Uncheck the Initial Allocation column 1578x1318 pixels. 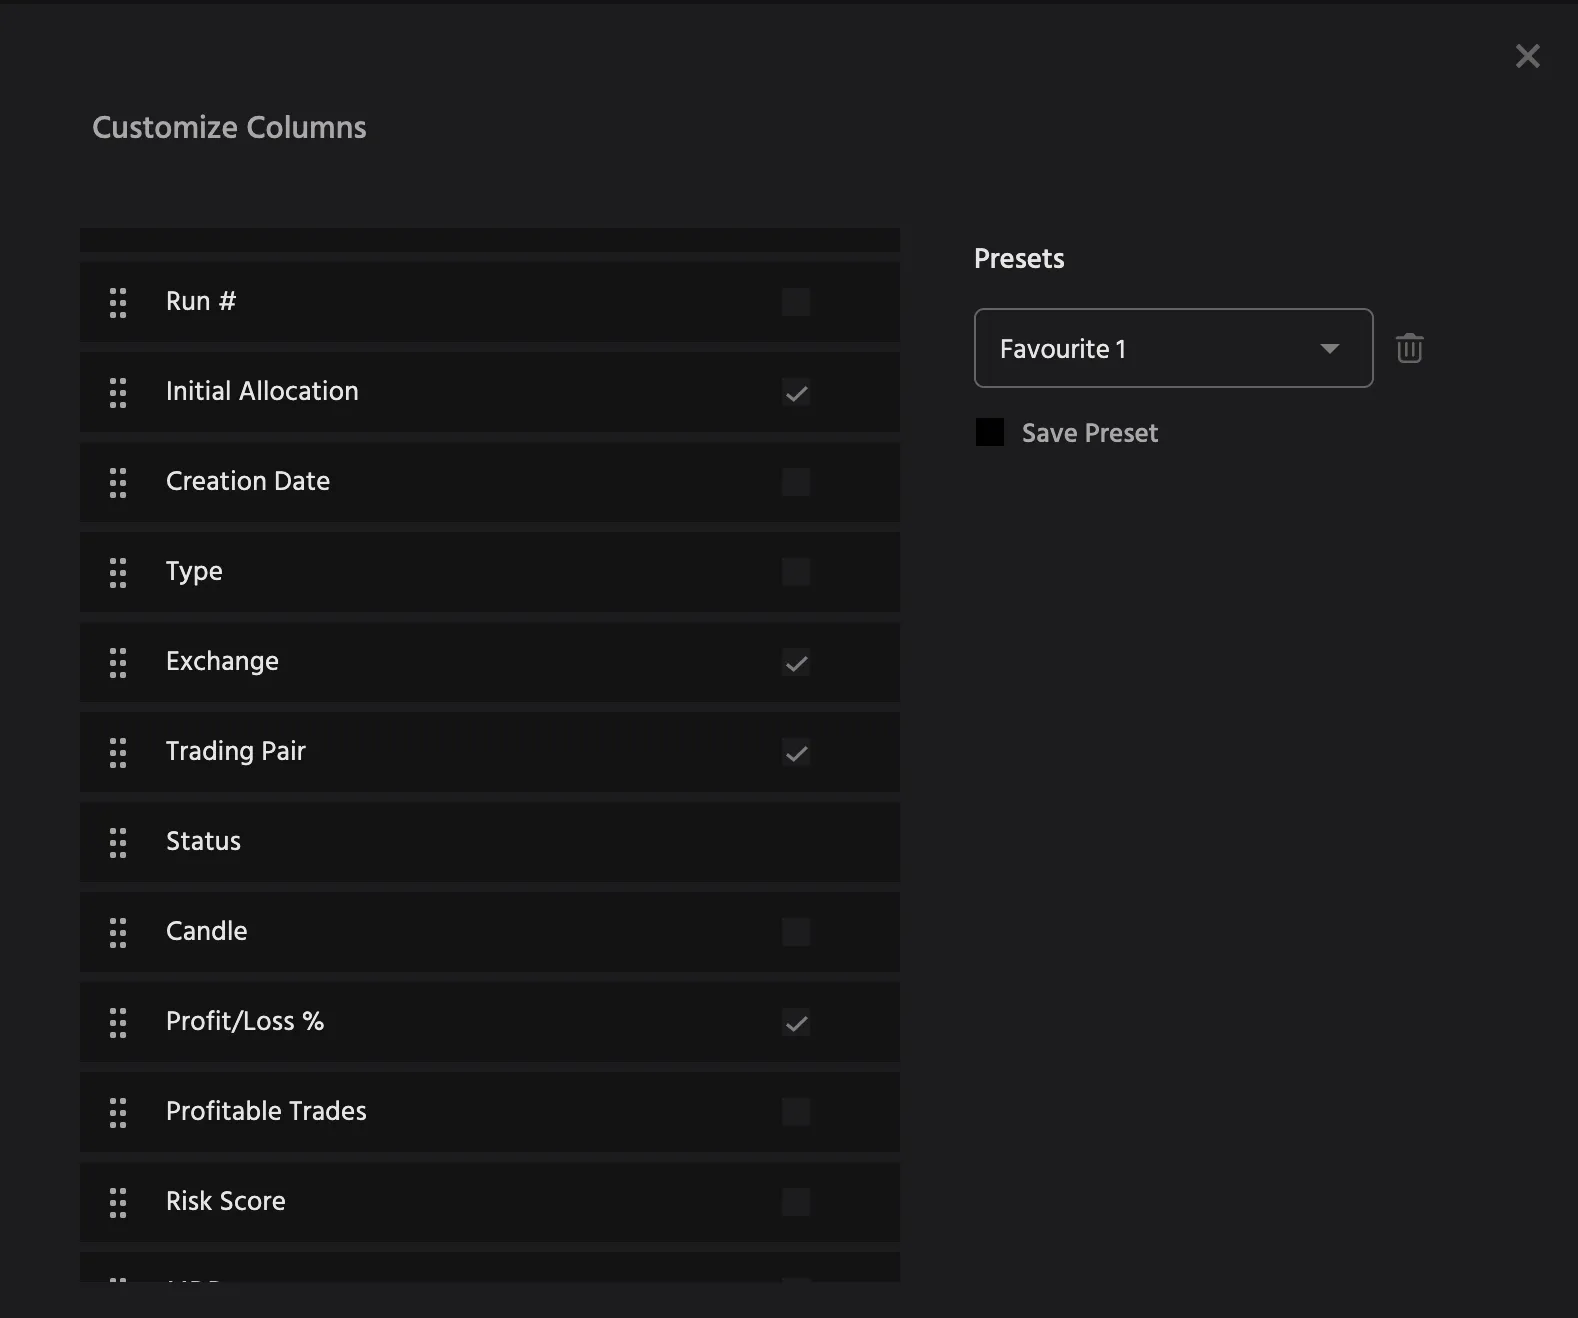tap(796, 392)
